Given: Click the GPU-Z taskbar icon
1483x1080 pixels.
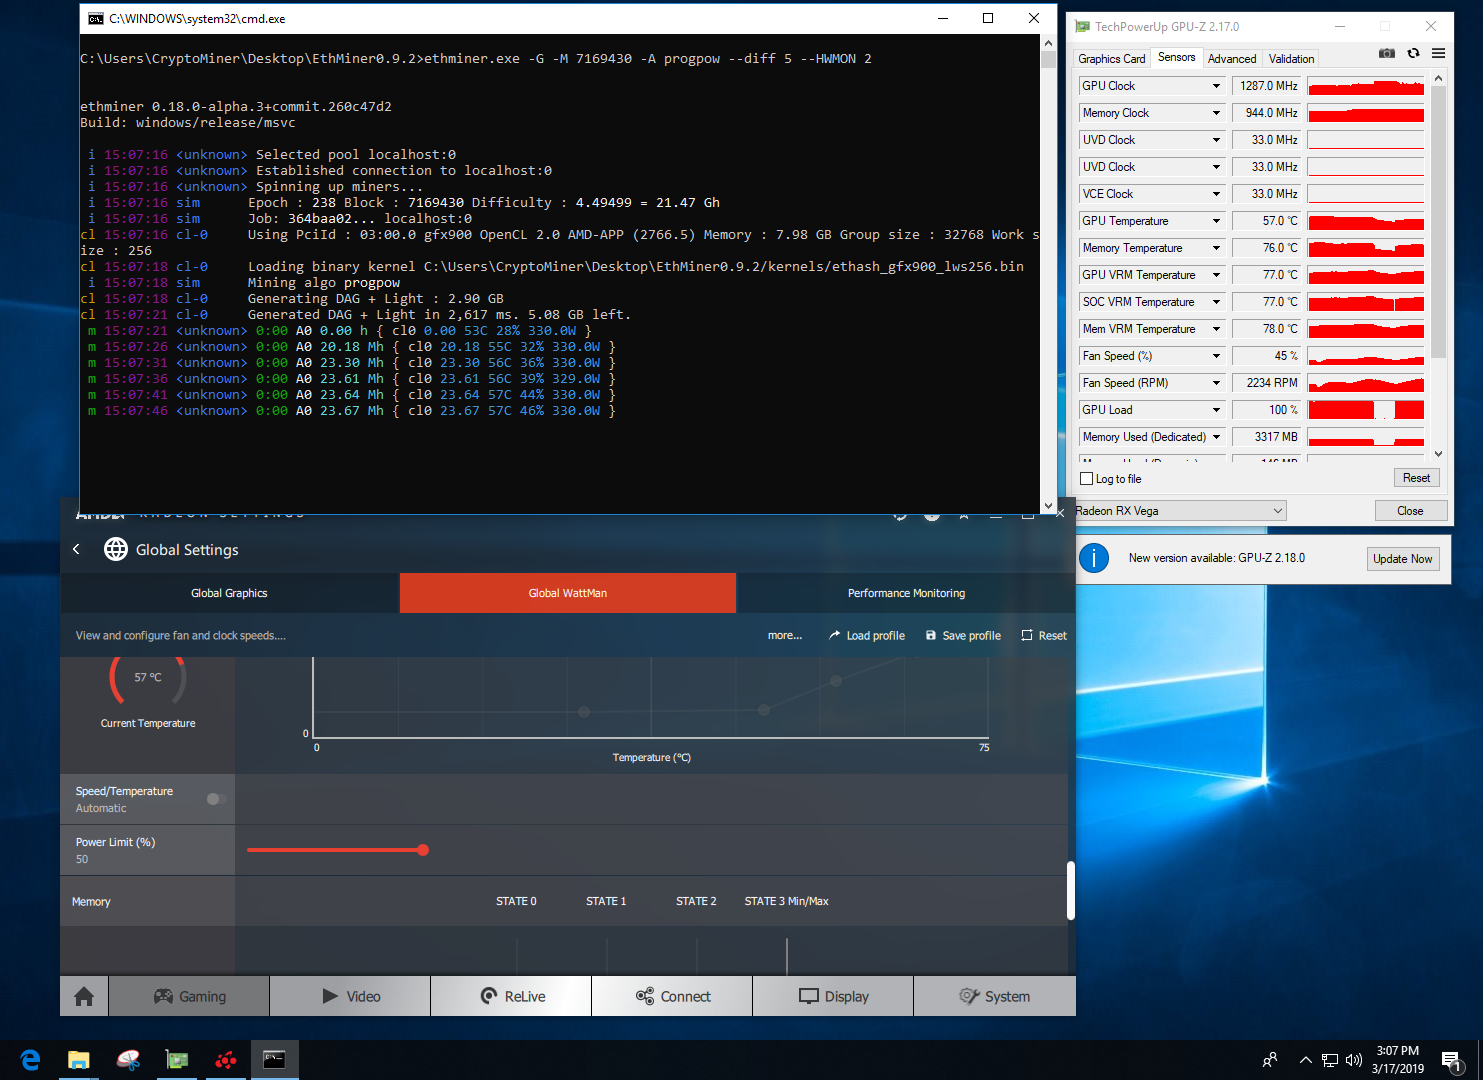Looking at the screenshot, I should coord(177,1060).
